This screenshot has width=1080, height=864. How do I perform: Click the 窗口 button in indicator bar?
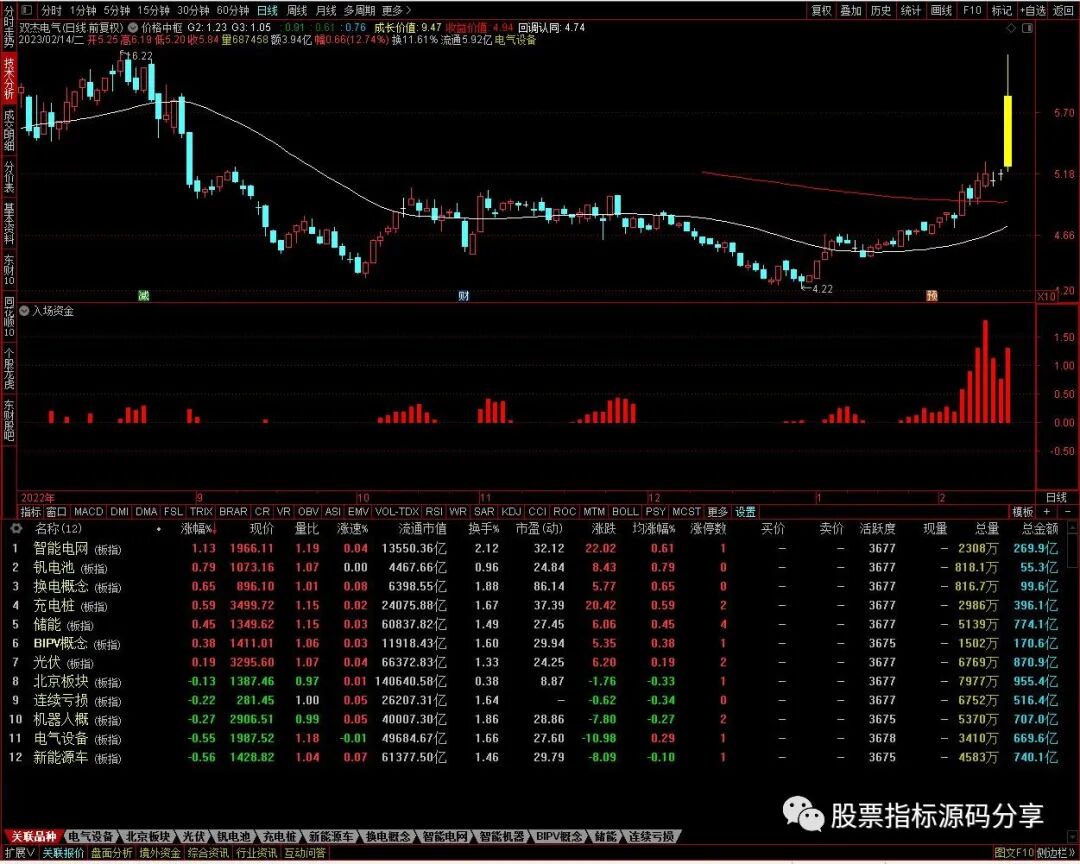click(x=56, y=512)
